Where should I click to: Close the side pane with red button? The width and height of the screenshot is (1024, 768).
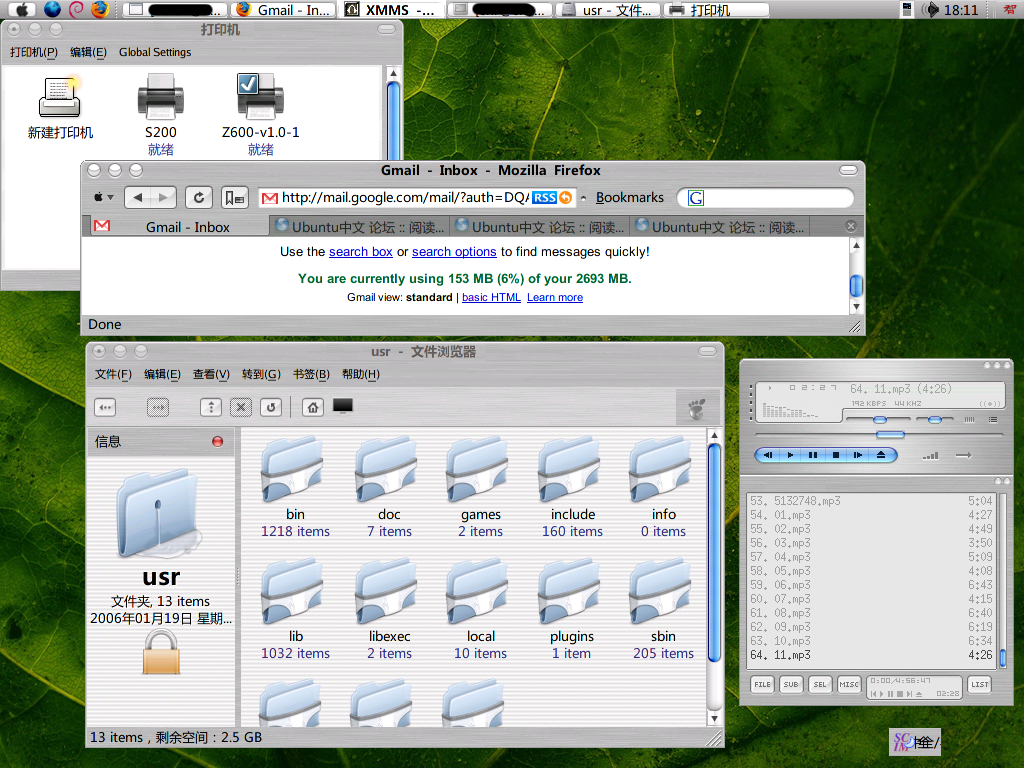(217, 441)
